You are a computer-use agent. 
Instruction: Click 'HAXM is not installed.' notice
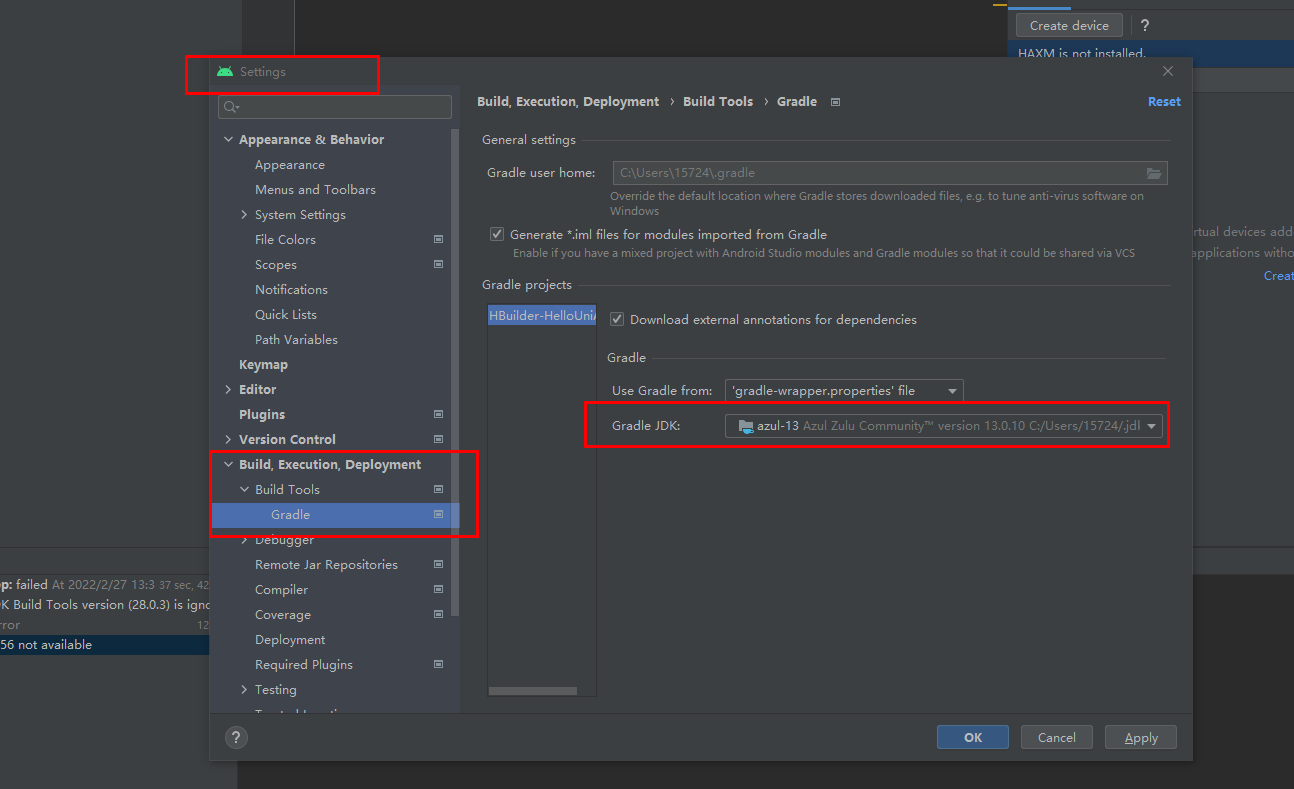1082,54
